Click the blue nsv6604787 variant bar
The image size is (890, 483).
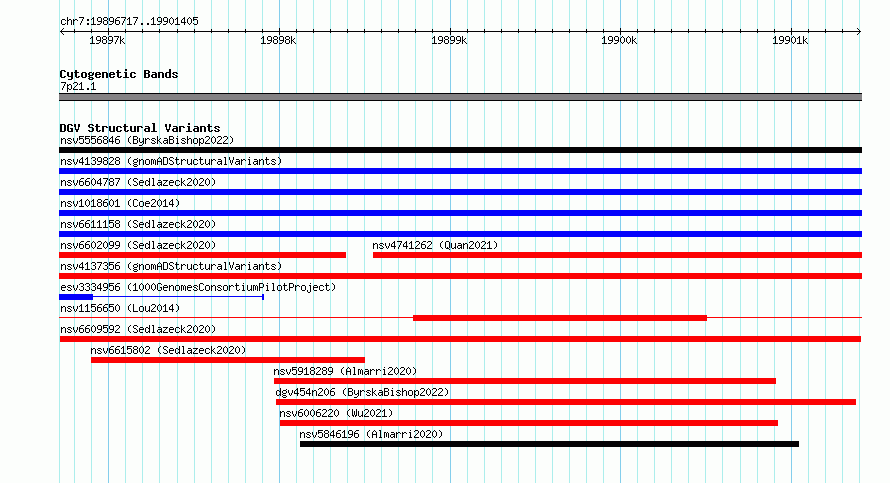pyautogui.click(x=460, y=192)
